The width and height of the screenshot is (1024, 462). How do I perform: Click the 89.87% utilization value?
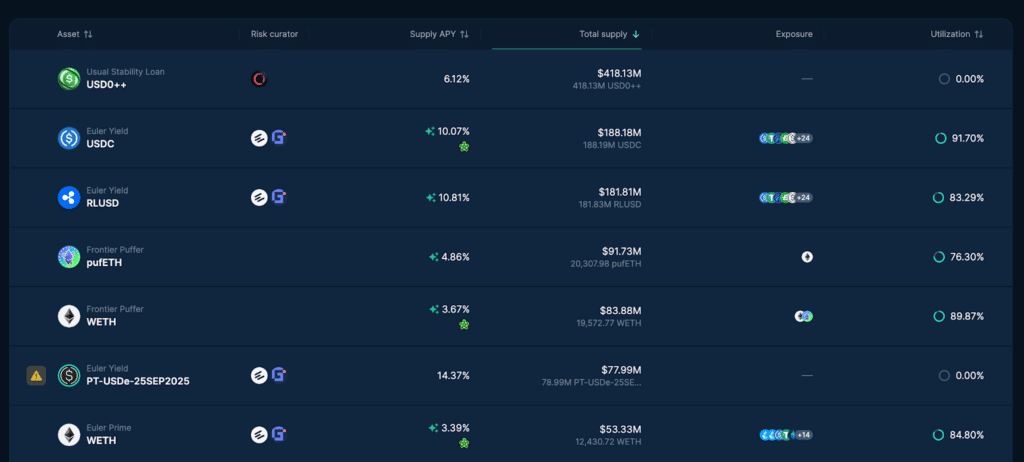point(967,316)
